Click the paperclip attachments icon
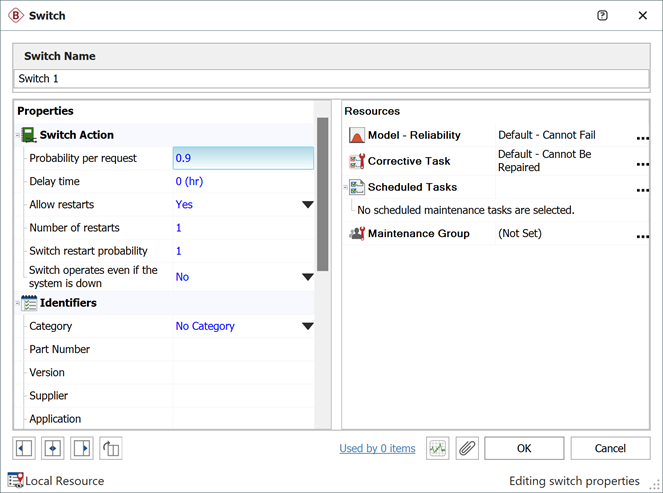The height and width of the screenshot is (493, 663). [467, 449]
